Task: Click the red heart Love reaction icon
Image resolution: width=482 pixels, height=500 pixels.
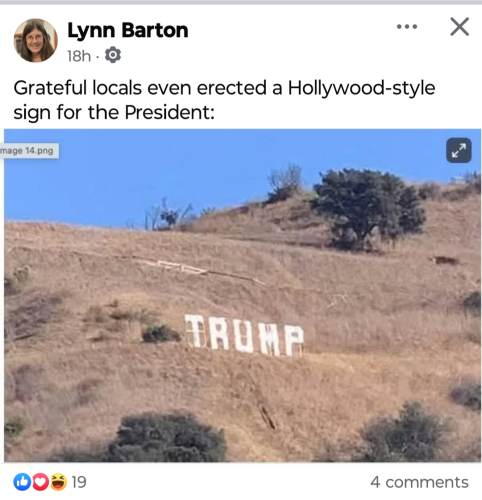Action: pyautogui.click(x=40, y=482)
